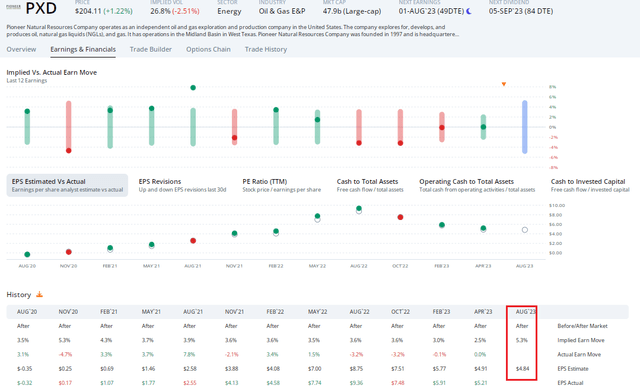Click the AUG'20 column header in History table

pos(27,312)
